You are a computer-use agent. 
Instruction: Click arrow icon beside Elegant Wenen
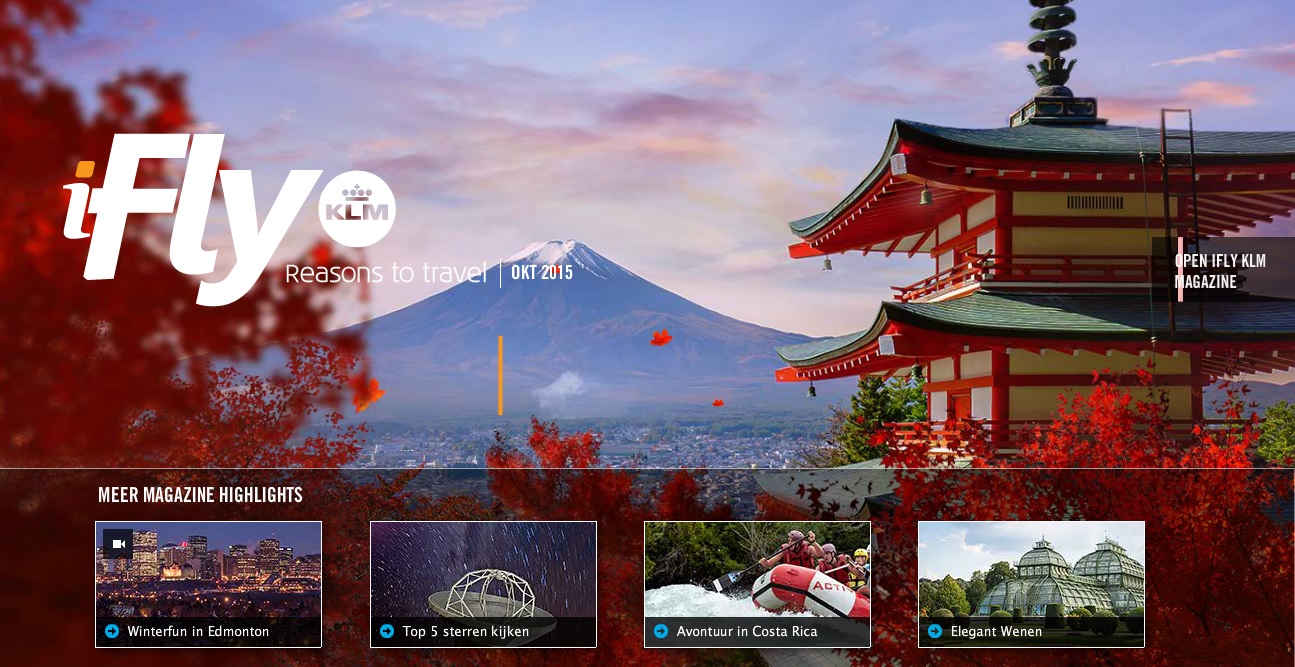coord(935,631)
